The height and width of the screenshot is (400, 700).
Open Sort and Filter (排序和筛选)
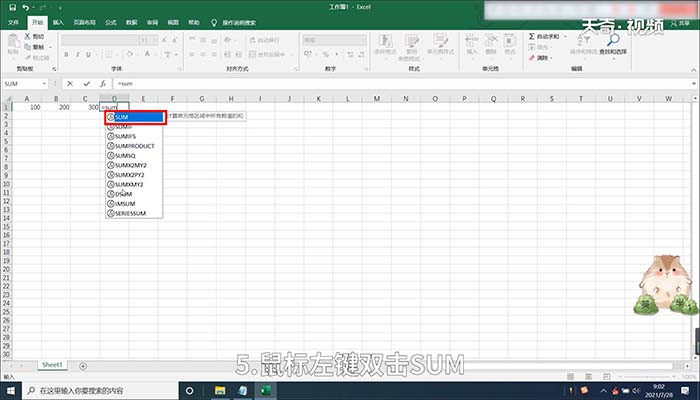click(583, 45)
